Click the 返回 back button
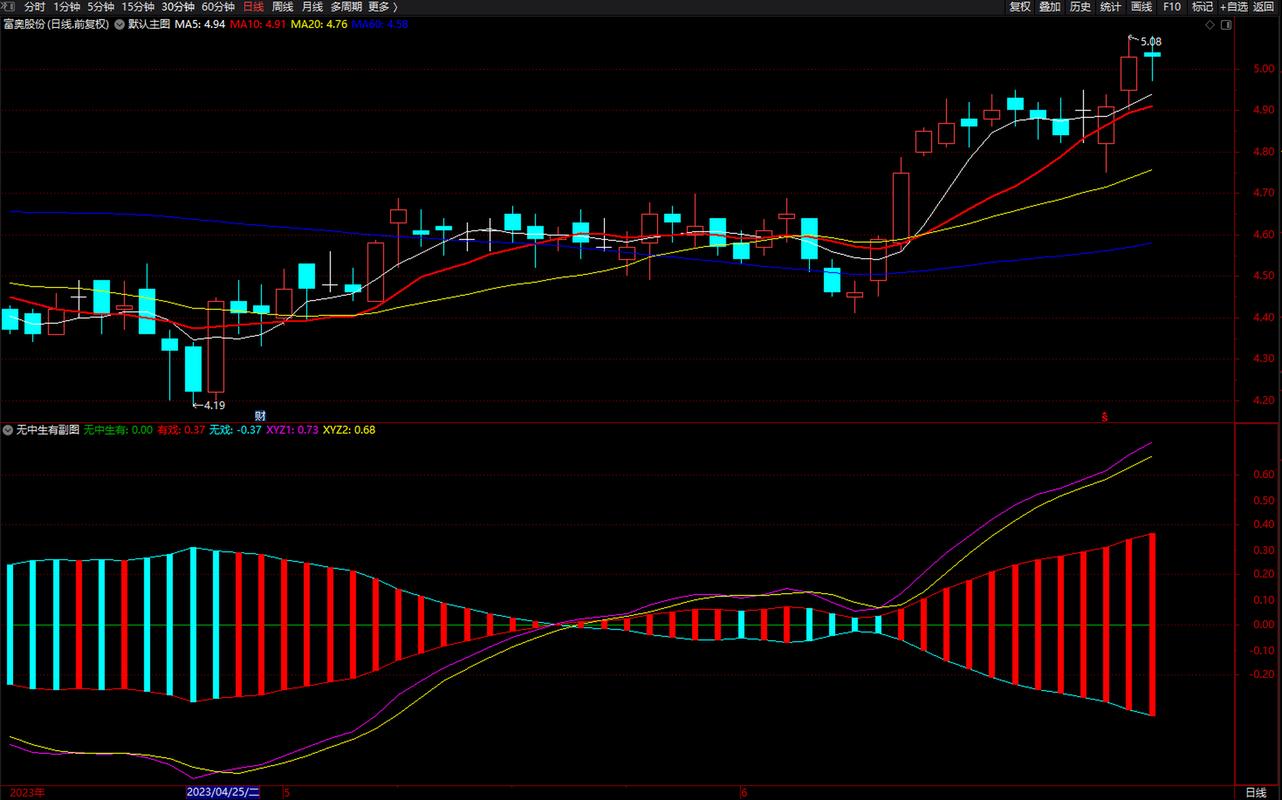This screenshot has width=1282, height=800. [1264, 7]
